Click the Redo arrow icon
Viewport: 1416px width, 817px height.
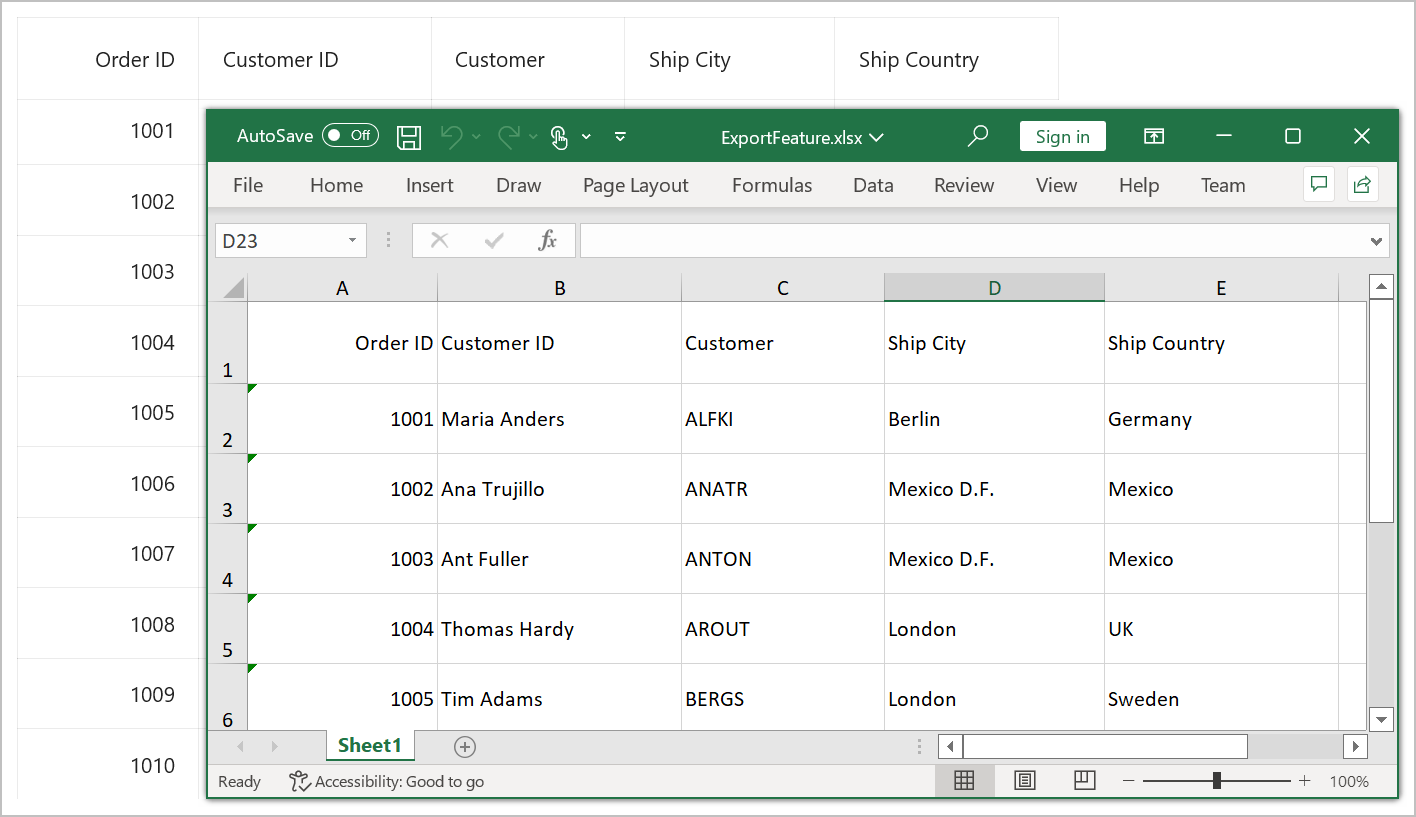pyautogui.click(x=509, y=137)
